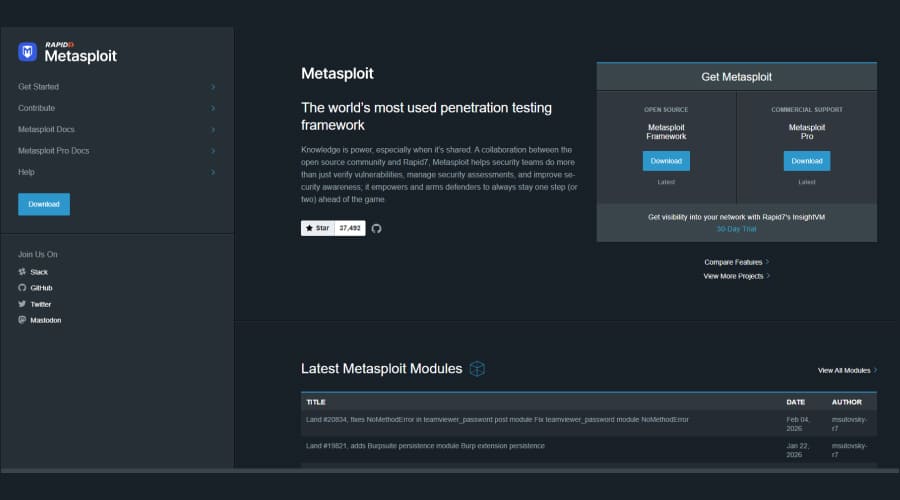This screenshot has width=900, height=500.
Task: Expand the Get Started chevron
Action: pyautogui.click(x=213, y=87)
